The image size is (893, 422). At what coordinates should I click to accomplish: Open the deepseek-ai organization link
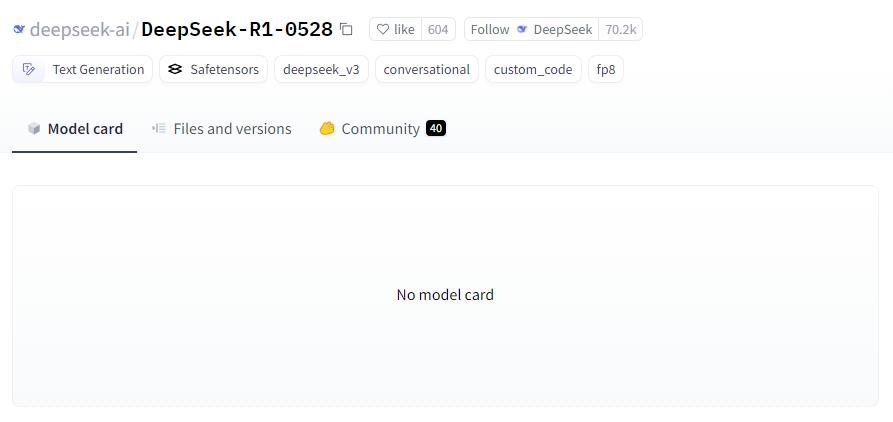(x=80, y=29)
